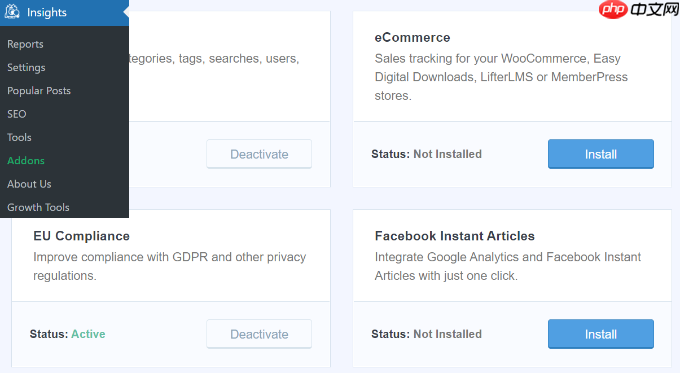Click the eCommerce Not Installed status text
The height and width of the screenshot is (373, 680).
pos(448,154)
